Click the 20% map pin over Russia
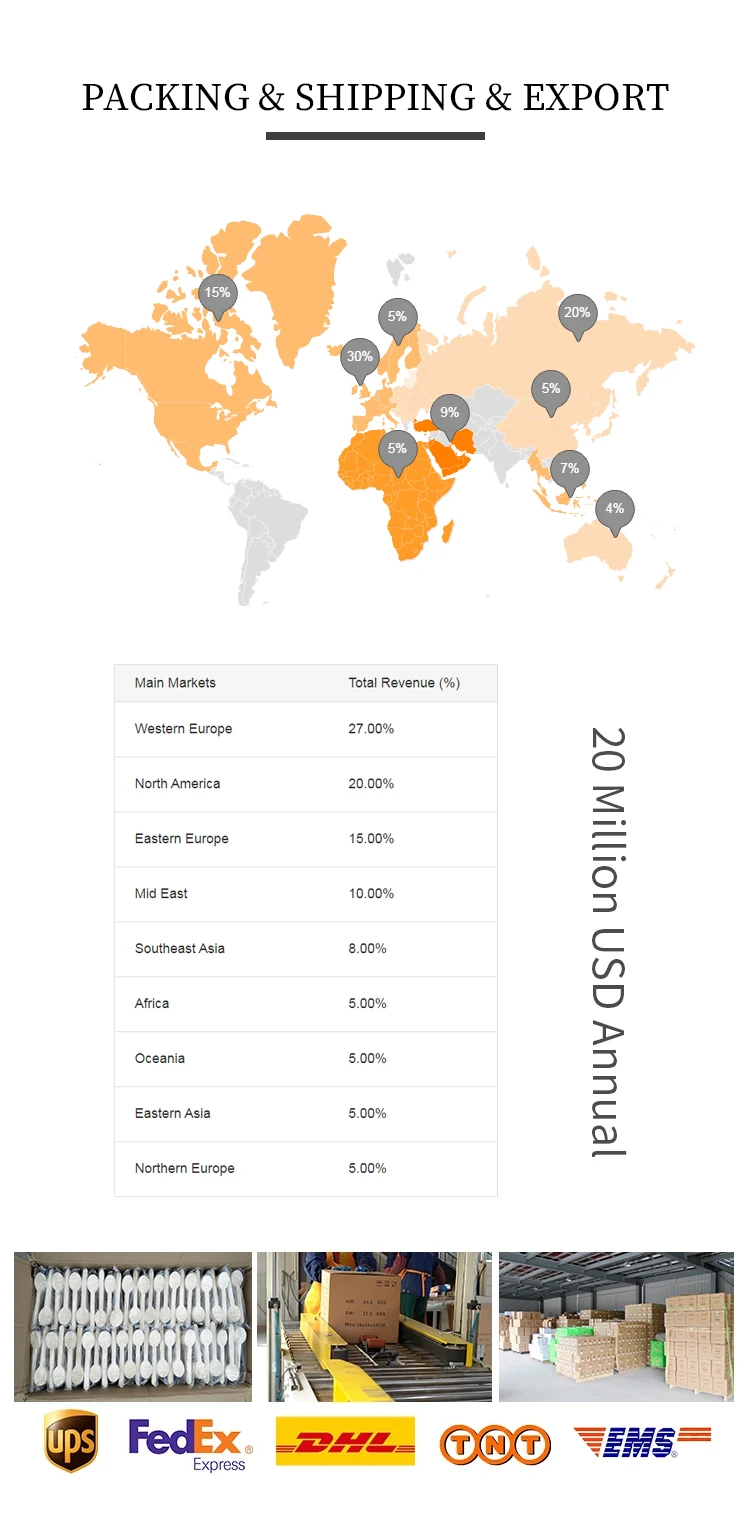 (577, 313)
